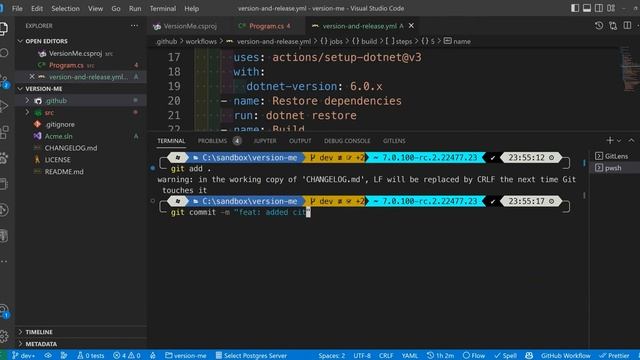This screenshot has height=360, width=640.
Task: Click the dev branch indicator in status bar
Action: [23, 356]
